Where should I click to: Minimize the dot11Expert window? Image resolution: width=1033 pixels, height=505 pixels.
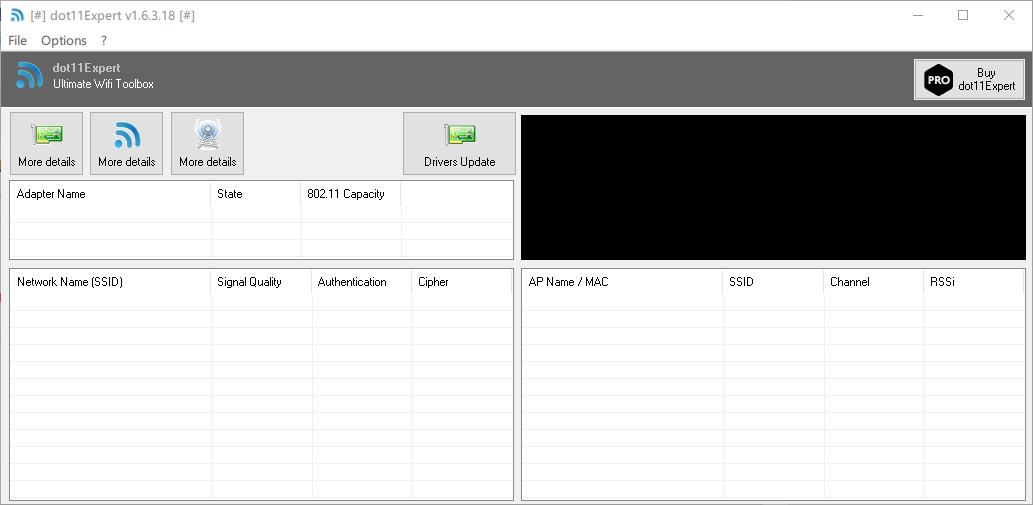click(918, 15)
